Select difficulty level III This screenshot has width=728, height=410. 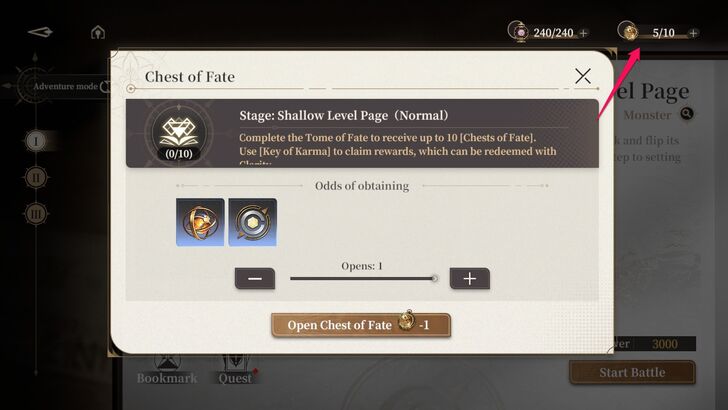coord(37,213)
